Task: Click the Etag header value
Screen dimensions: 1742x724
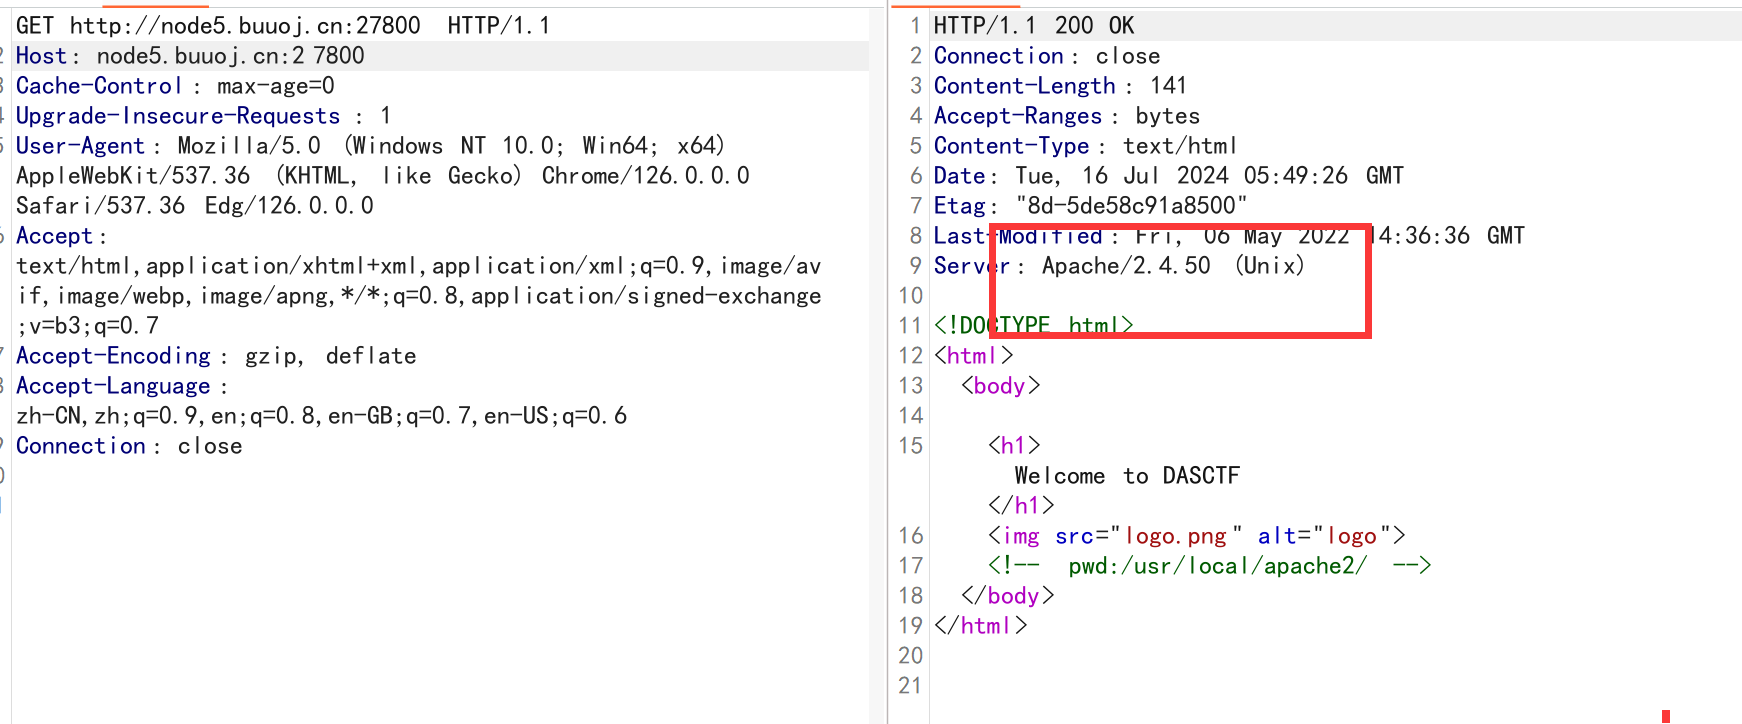Action: point(1132,206)
